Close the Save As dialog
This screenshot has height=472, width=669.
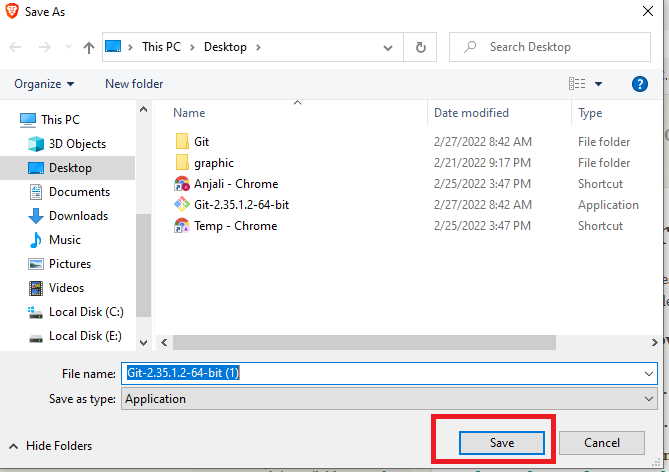coord(648,11)
